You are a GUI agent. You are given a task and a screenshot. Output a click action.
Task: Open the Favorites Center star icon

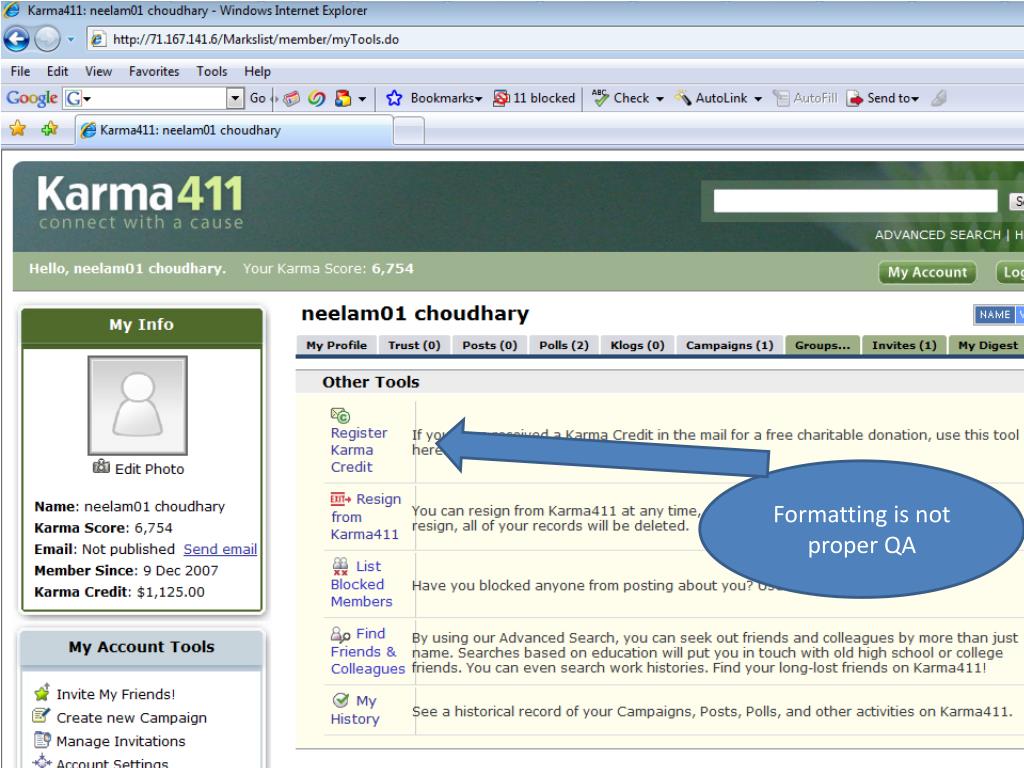point(18,129)
